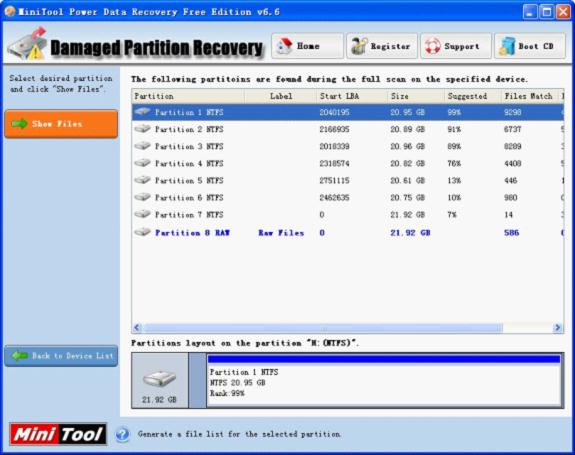Sort by the Partition column header
This screenshot has height=455, width=575.
[188, 96]
